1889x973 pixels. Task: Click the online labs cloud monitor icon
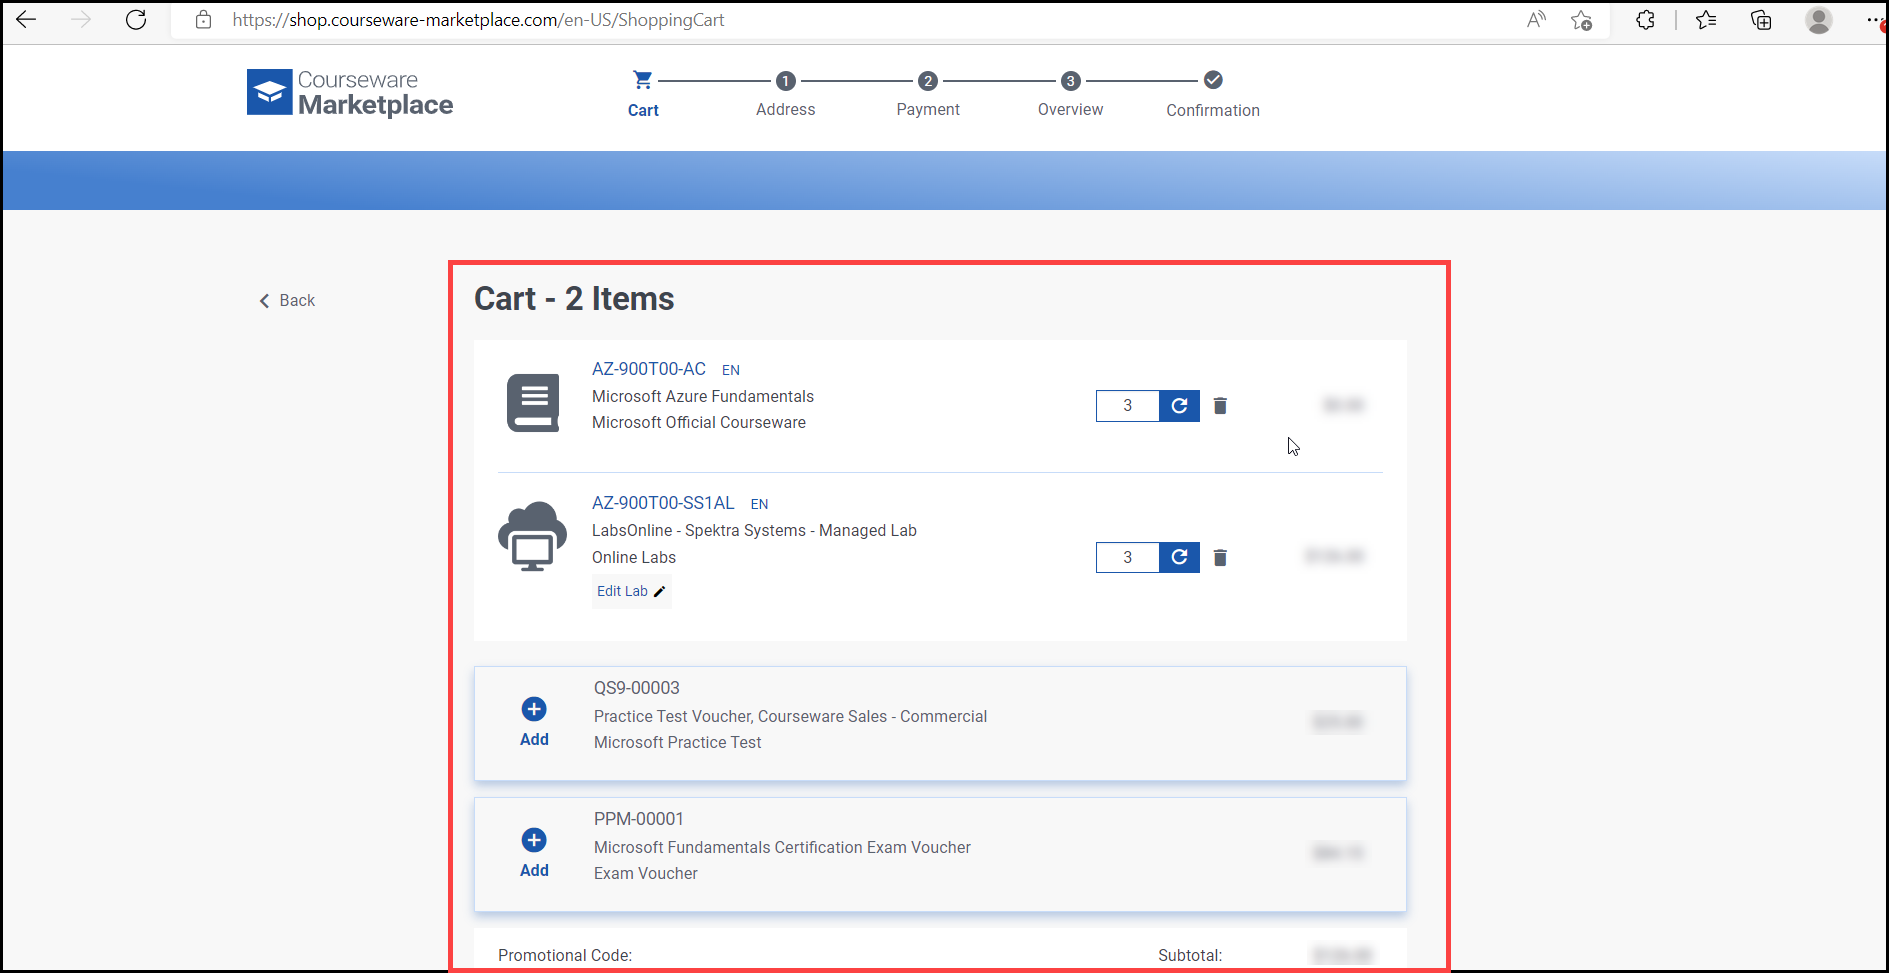[x=532, y=536]
